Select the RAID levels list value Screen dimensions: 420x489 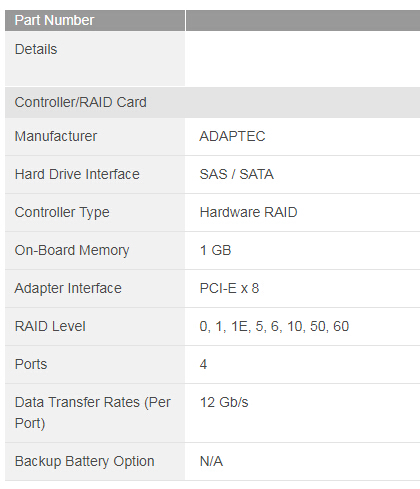coord(274,326)
